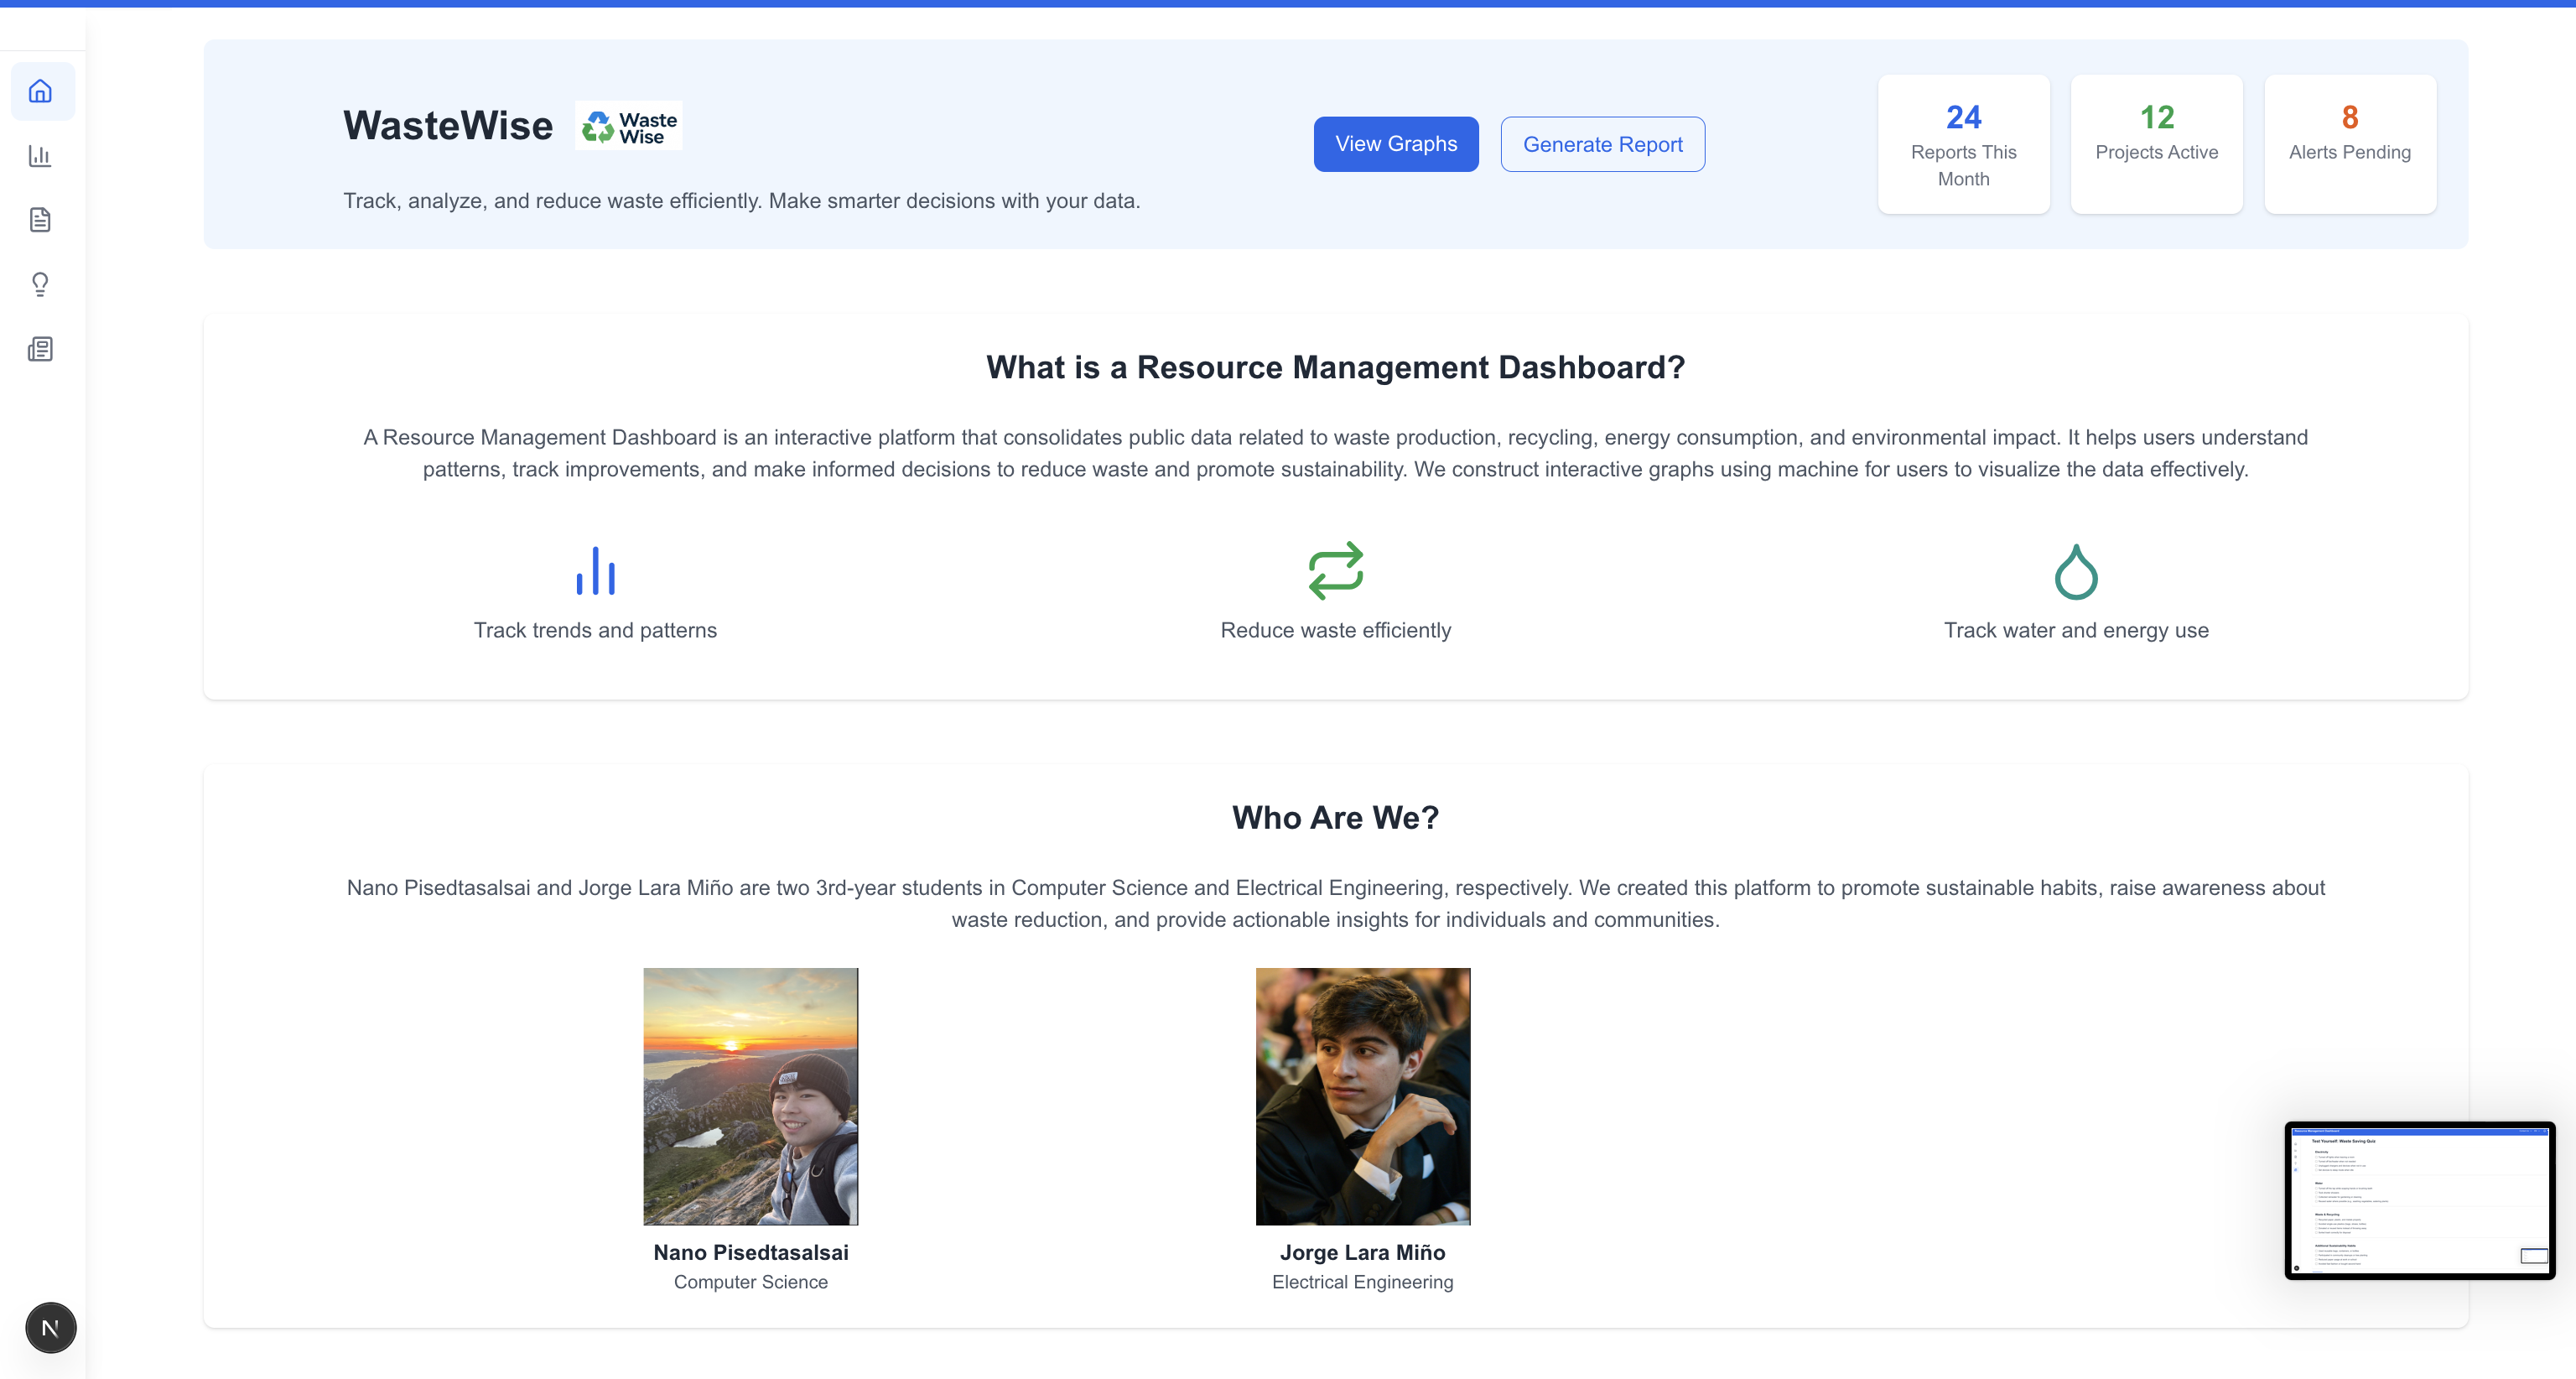Open the document reports sidebar icon
2576x1379 pixels.
tap(41, 220)
